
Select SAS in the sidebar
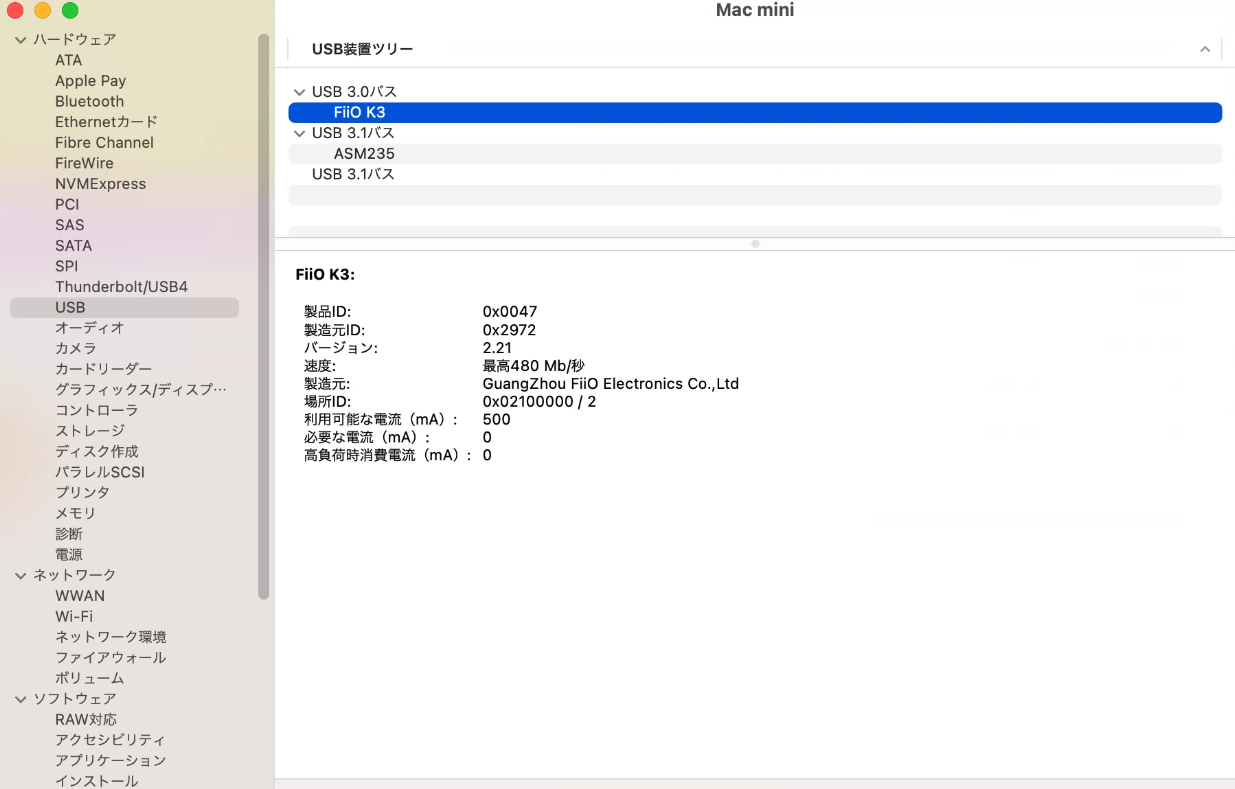coord(69,225)
